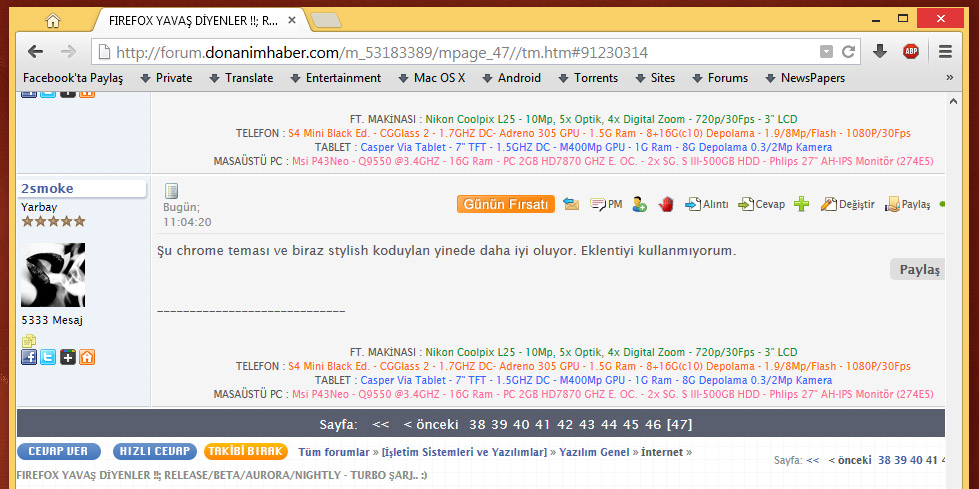This screenshot has width=979, height=489.
Task: Jump to first page with <<
Action: click(380, 425)
